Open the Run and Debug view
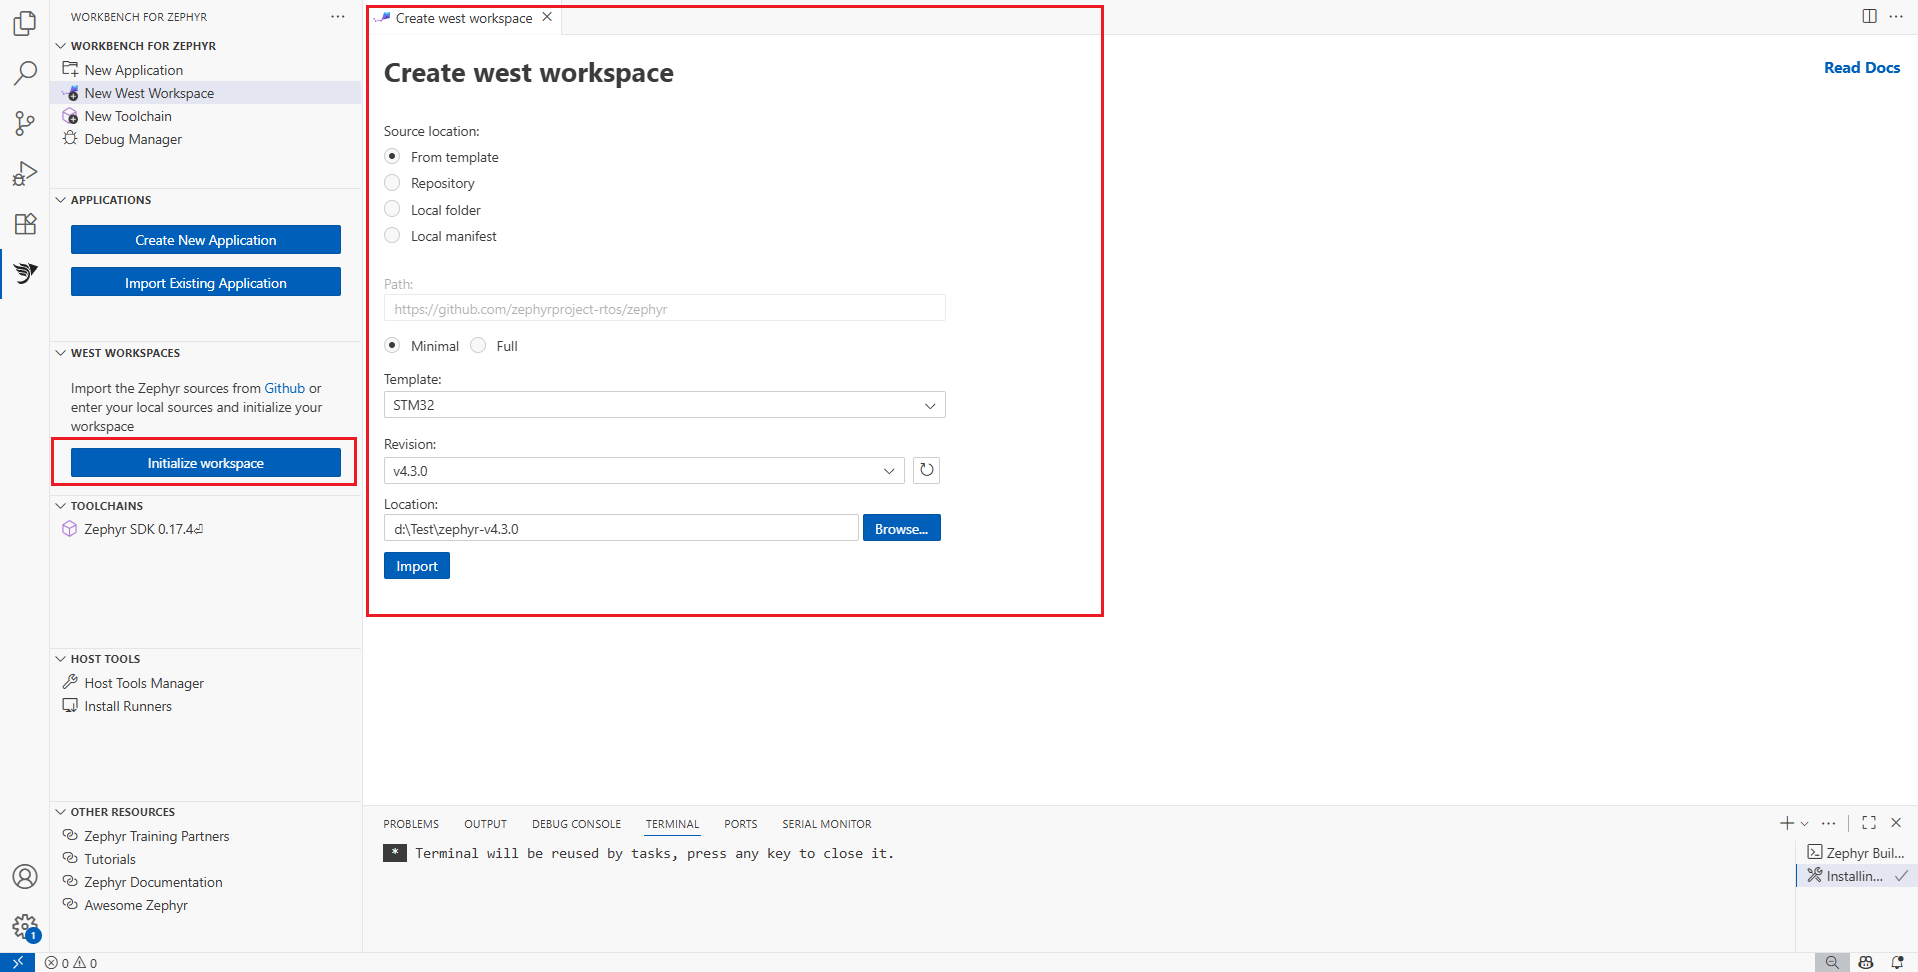This screenshot has height=972, width=1918. 25,173
